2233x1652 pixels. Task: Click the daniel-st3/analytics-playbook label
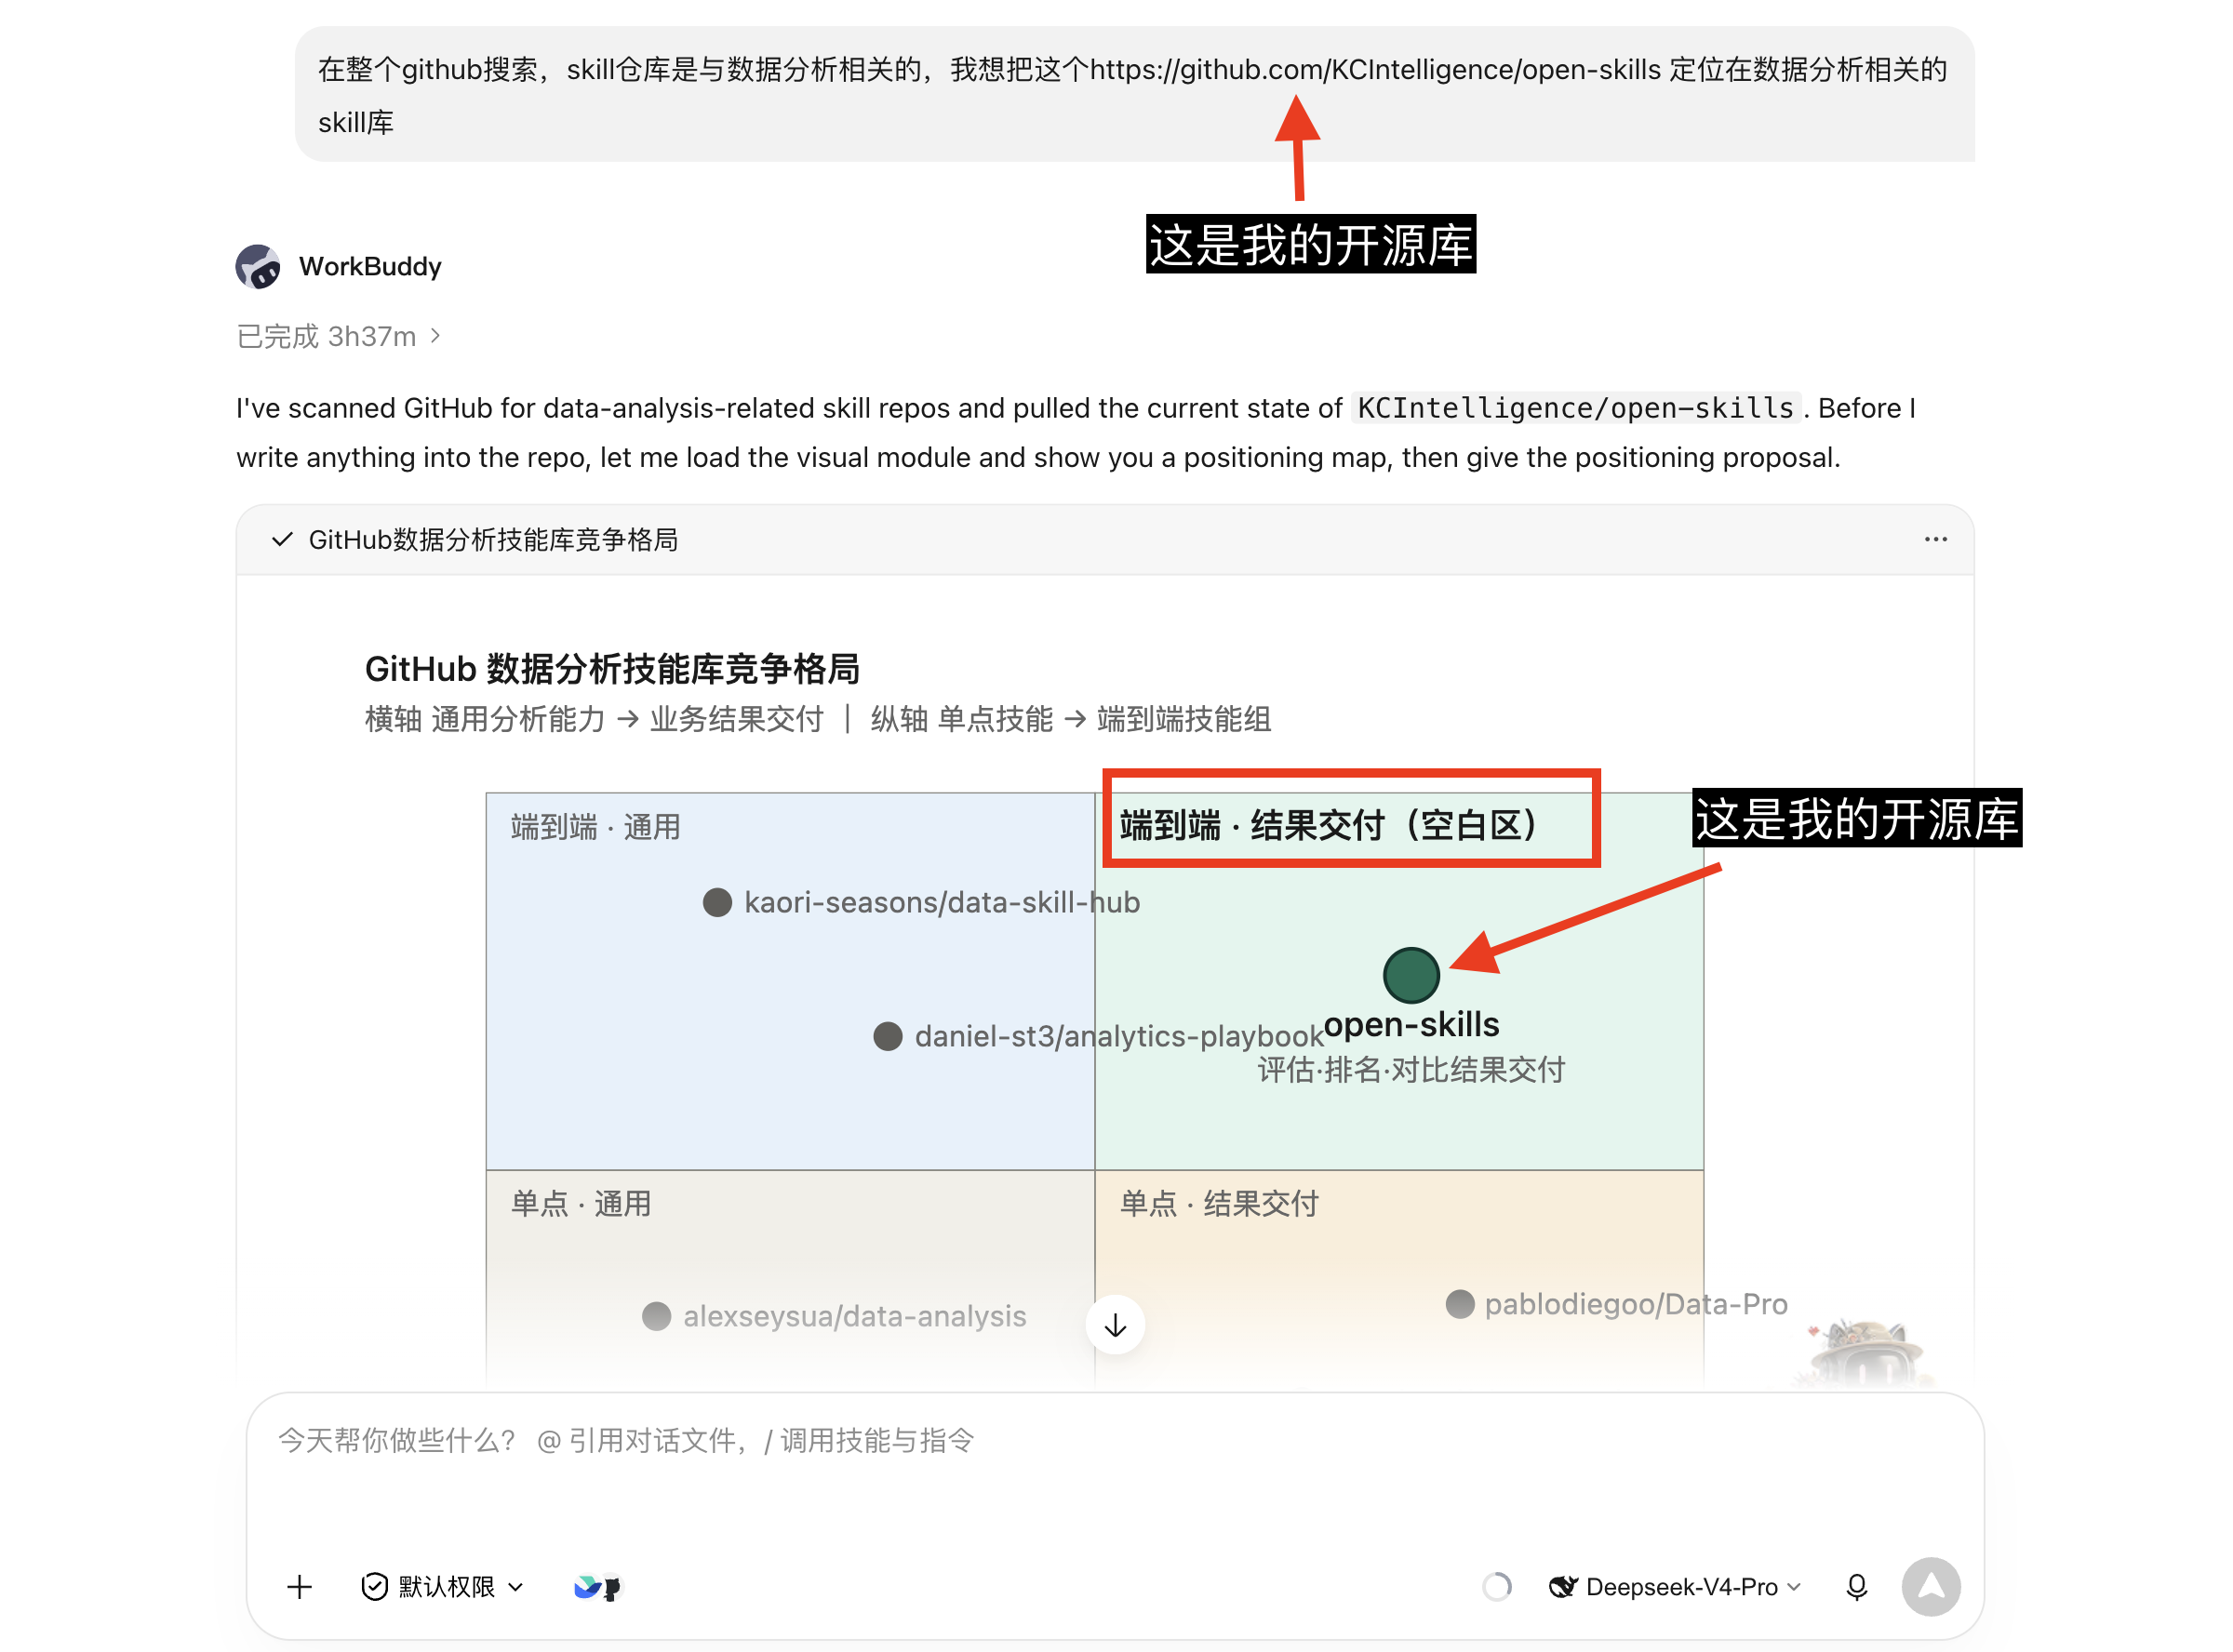click(1119, 1037)
